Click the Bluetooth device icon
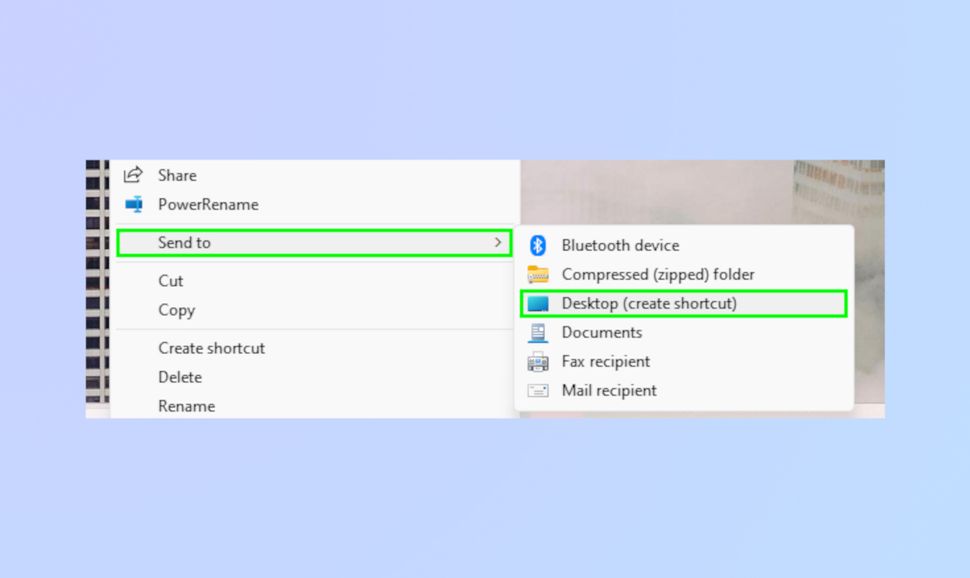 click(x=538, y=245)
